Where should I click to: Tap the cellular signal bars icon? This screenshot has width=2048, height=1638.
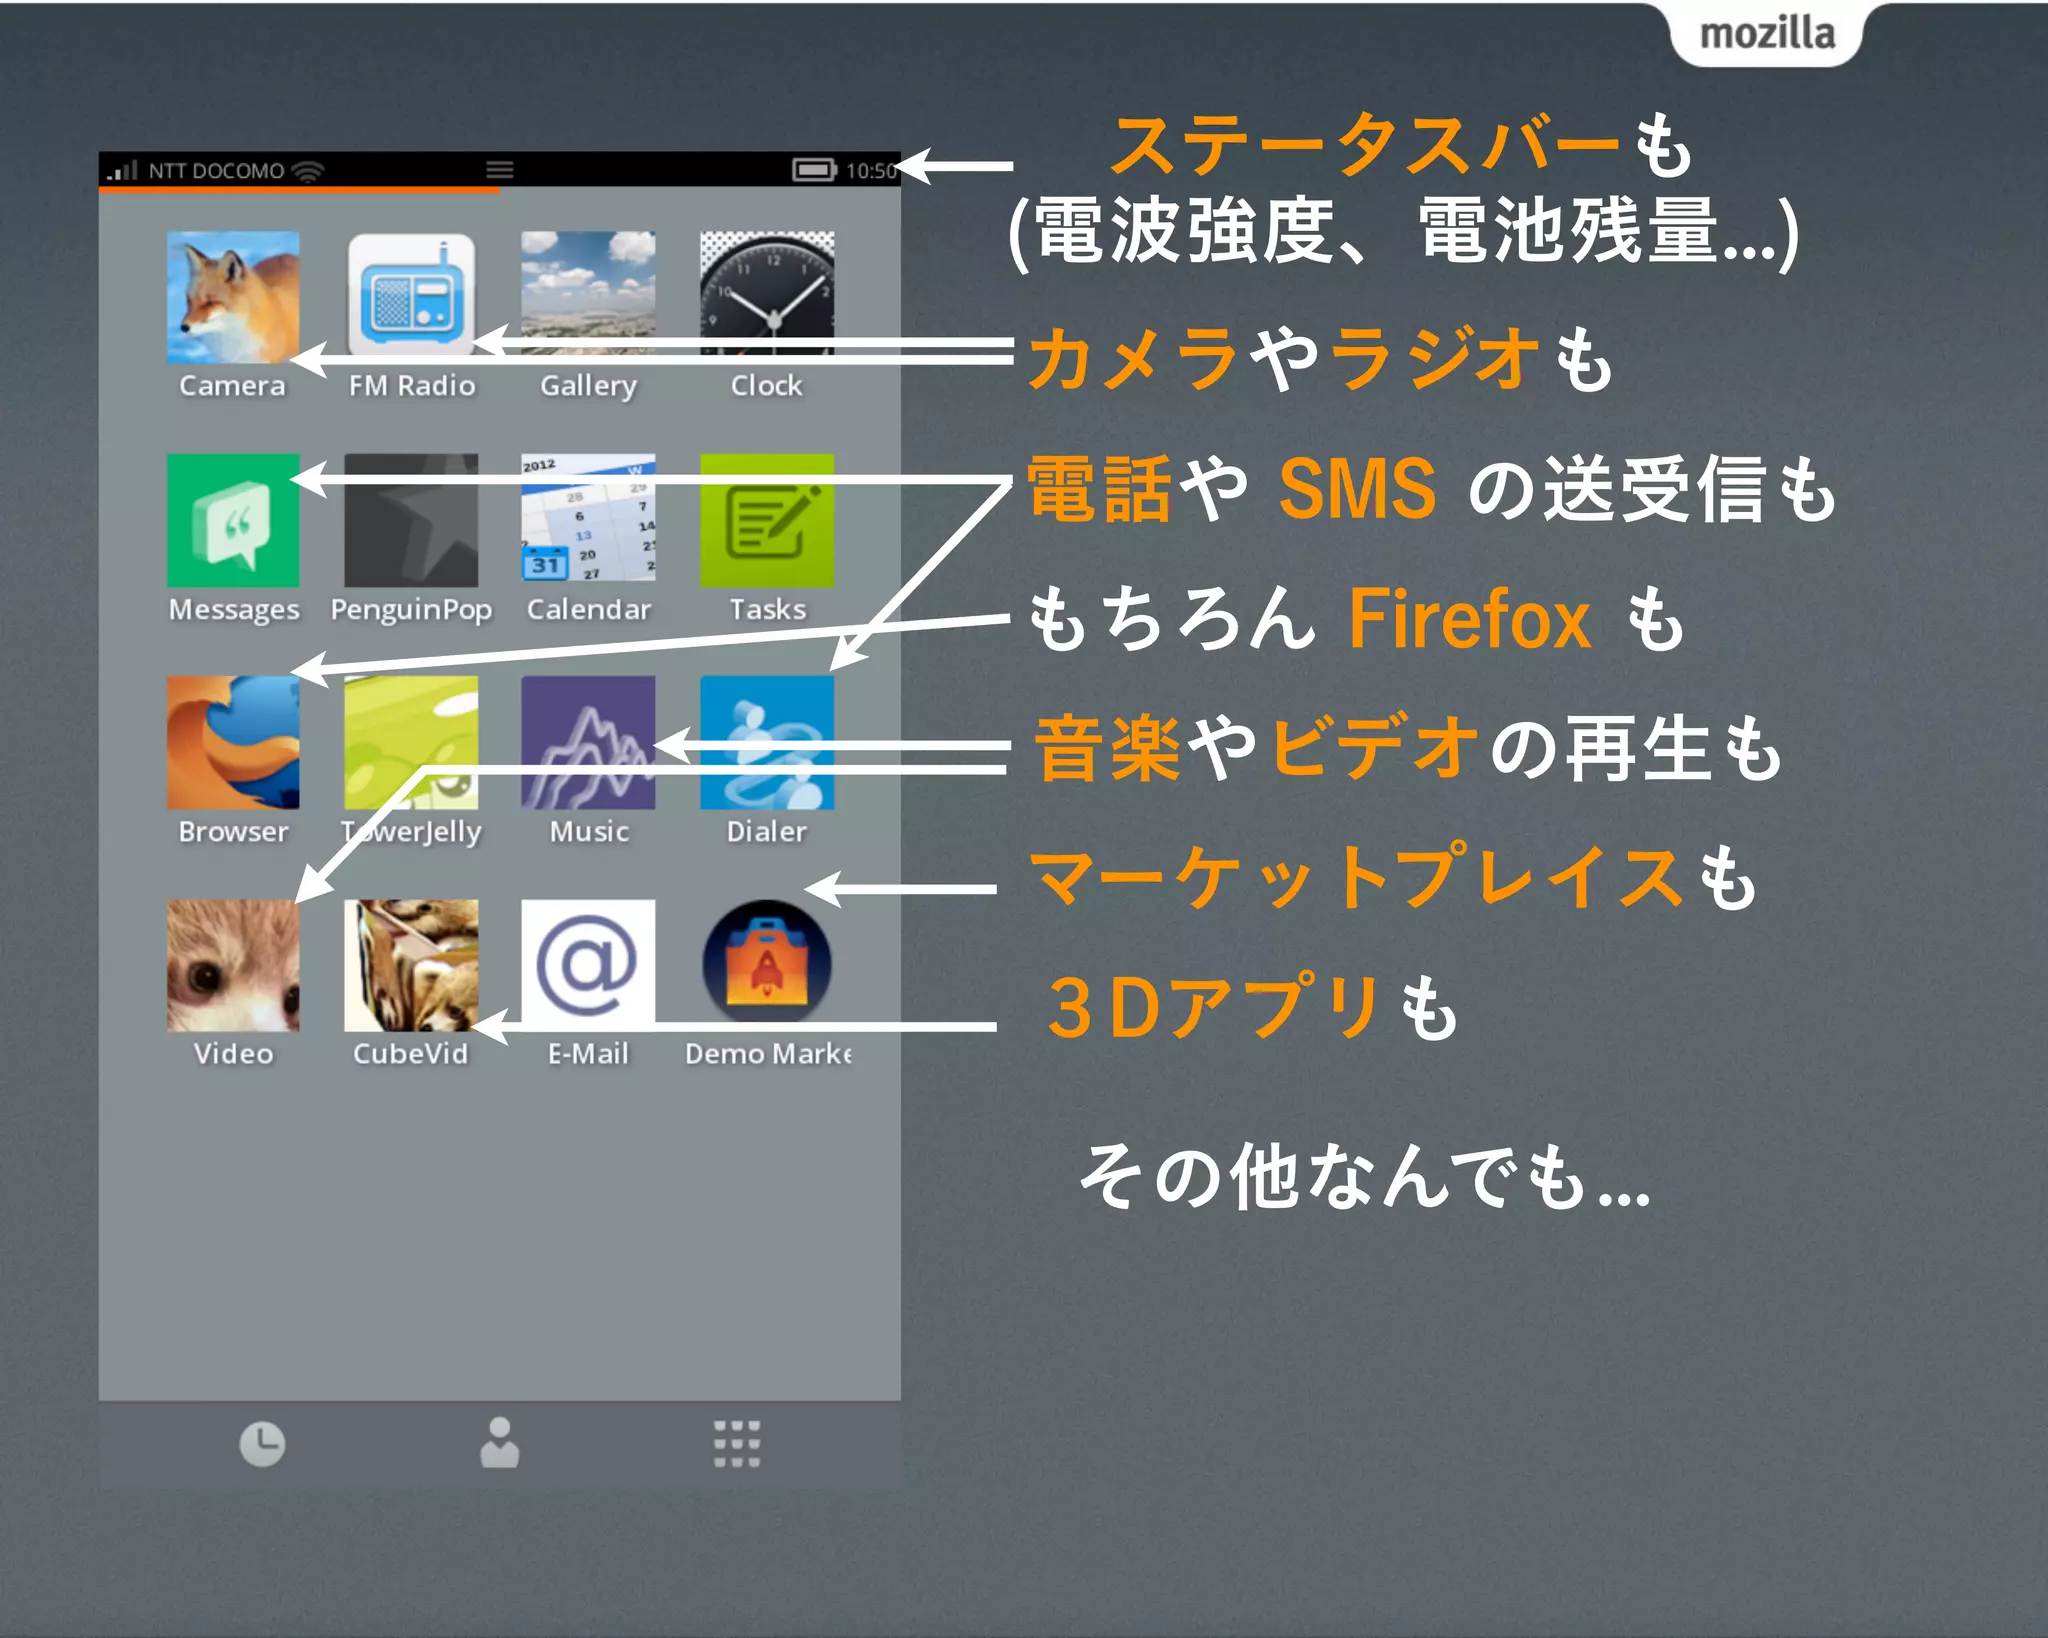tap(123, 171)
